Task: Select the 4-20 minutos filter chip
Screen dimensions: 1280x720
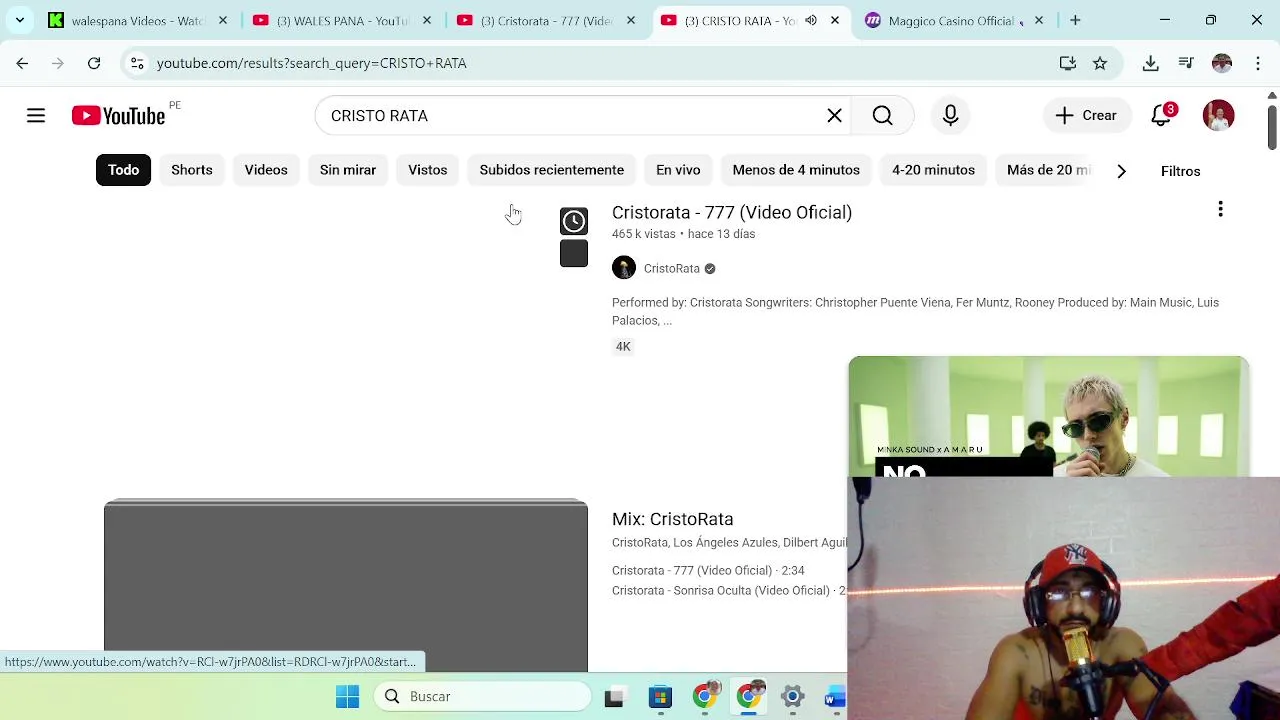Action: [934, 170]
